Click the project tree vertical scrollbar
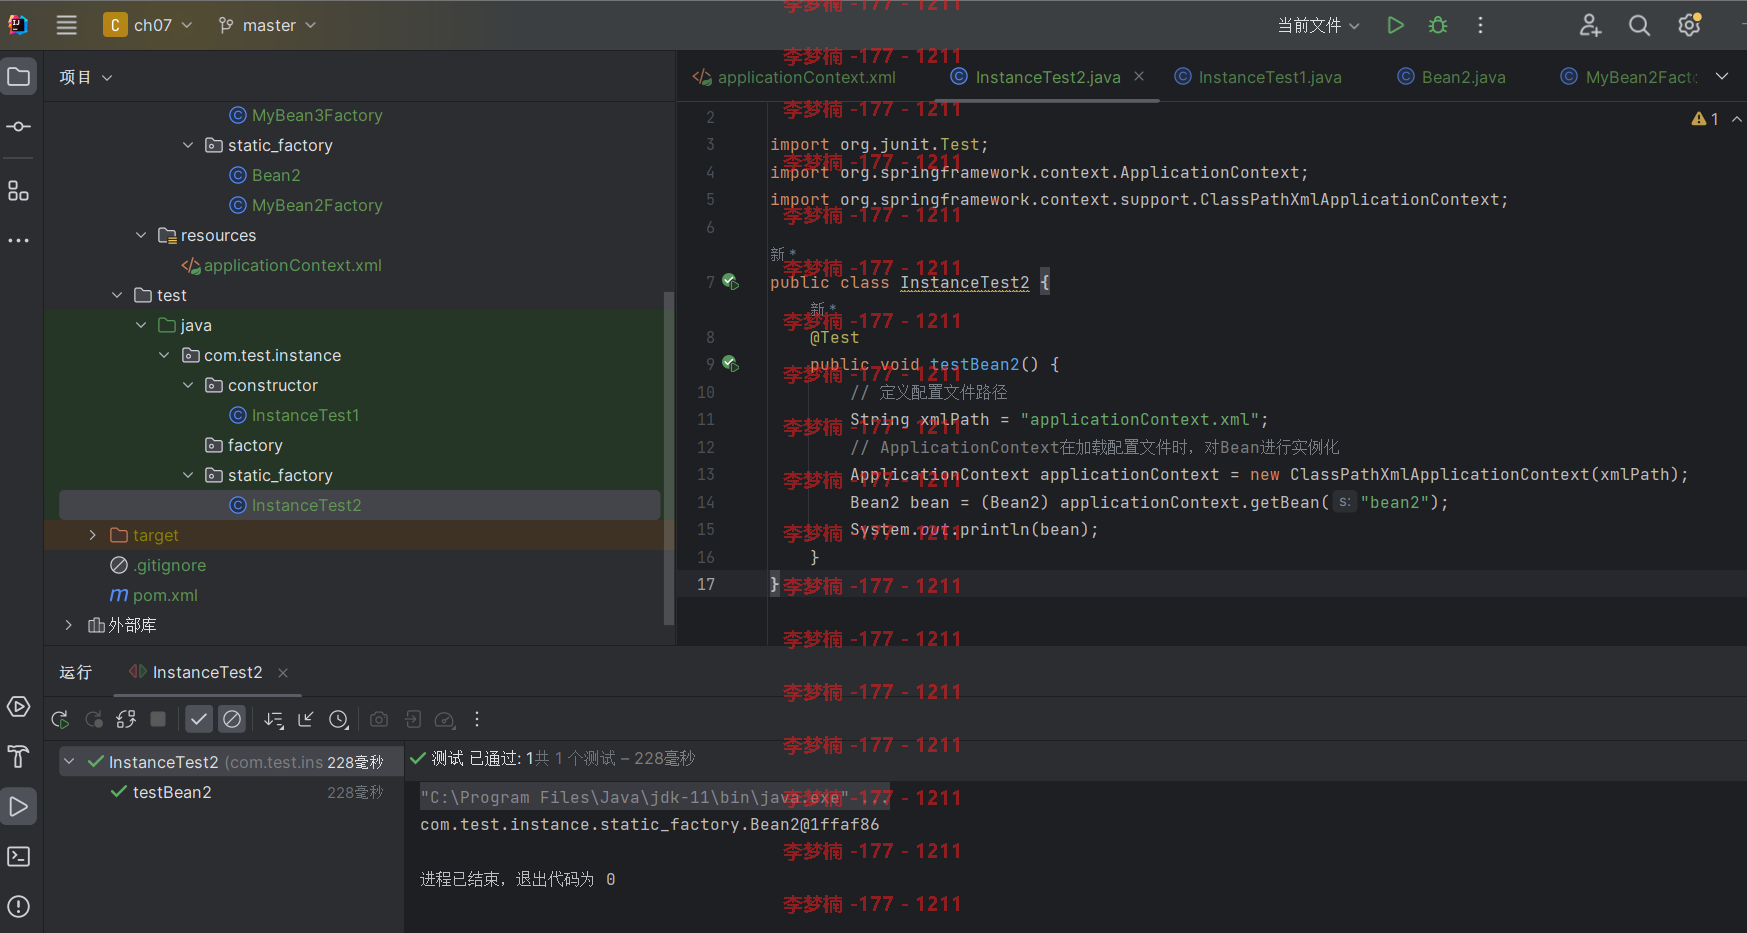 (x=668, y=457)
